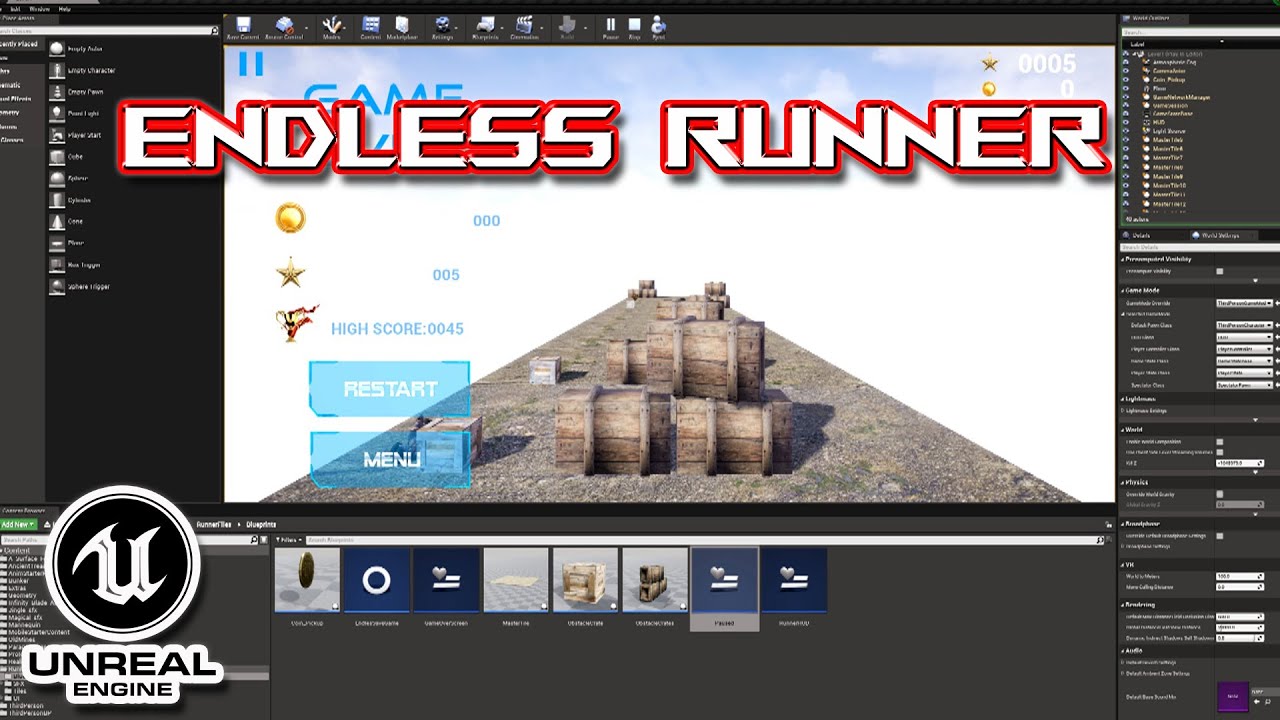Open Default Pawn Class dropdown
Viewport: 1280px width, 720px height.
[1244, 326]
